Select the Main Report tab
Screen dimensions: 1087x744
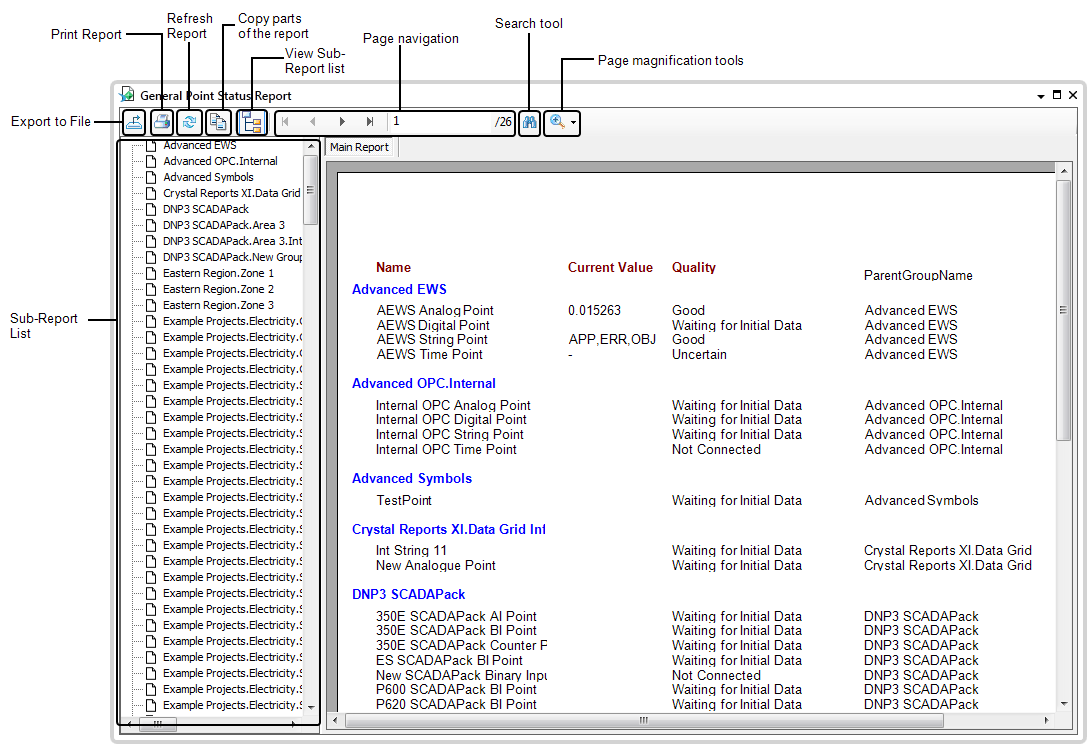pos(360,147)
